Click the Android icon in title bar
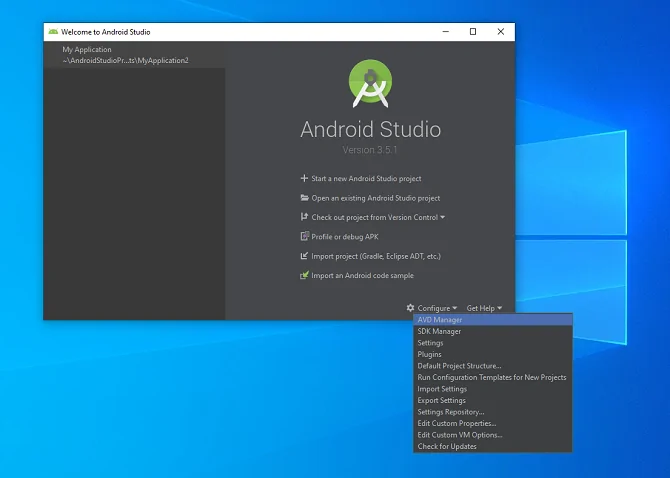The height and width of the screenshot is (478, 670). click(x=53, y=31)
